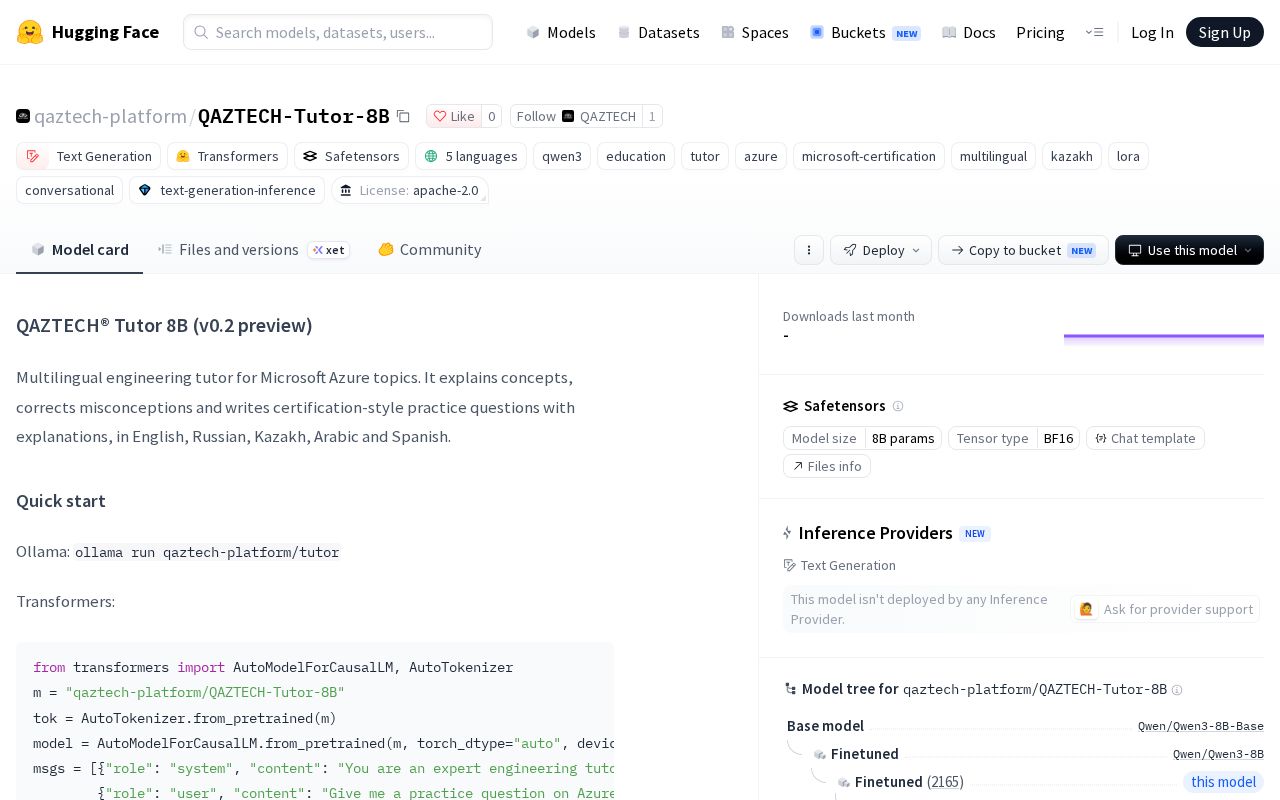Open the Qwen/Qwen3-8B finetuned link
This screenshot has width=1280, height=800.
[x=1218, y=754]
